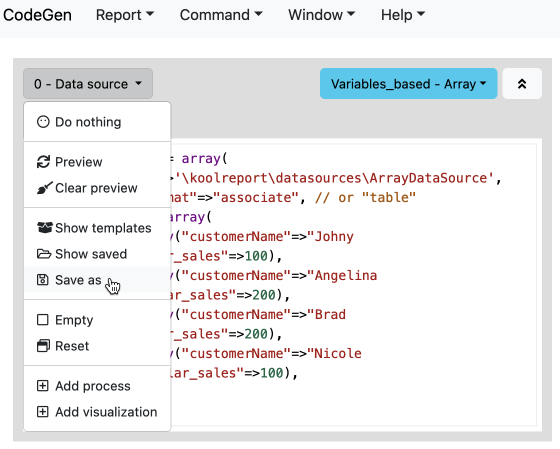Viewport: 560px width, 449px height.
Task: Click the ArrayDataSource class string
Action: point(334,178)
